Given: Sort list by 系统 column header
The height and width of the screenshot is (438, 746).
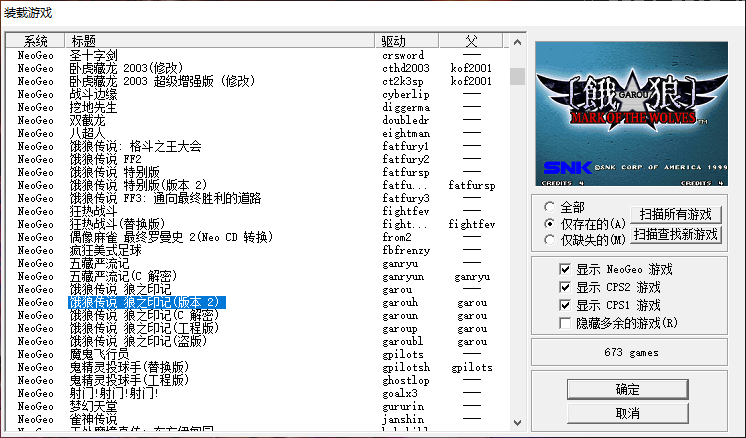Looking at the screenshot, I should [x=35, y=41].
